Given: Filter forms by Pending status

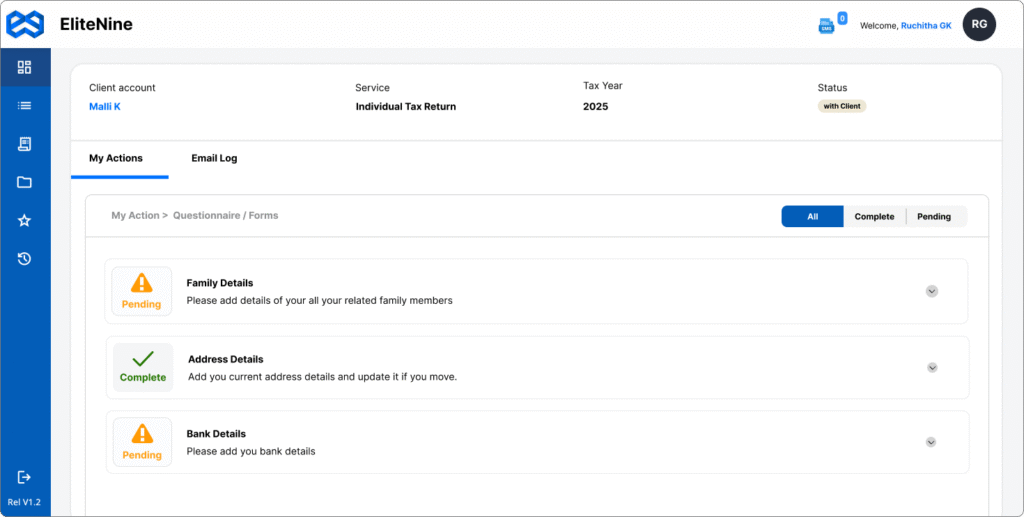Looking at the screenshot, I should coord(934,216).
